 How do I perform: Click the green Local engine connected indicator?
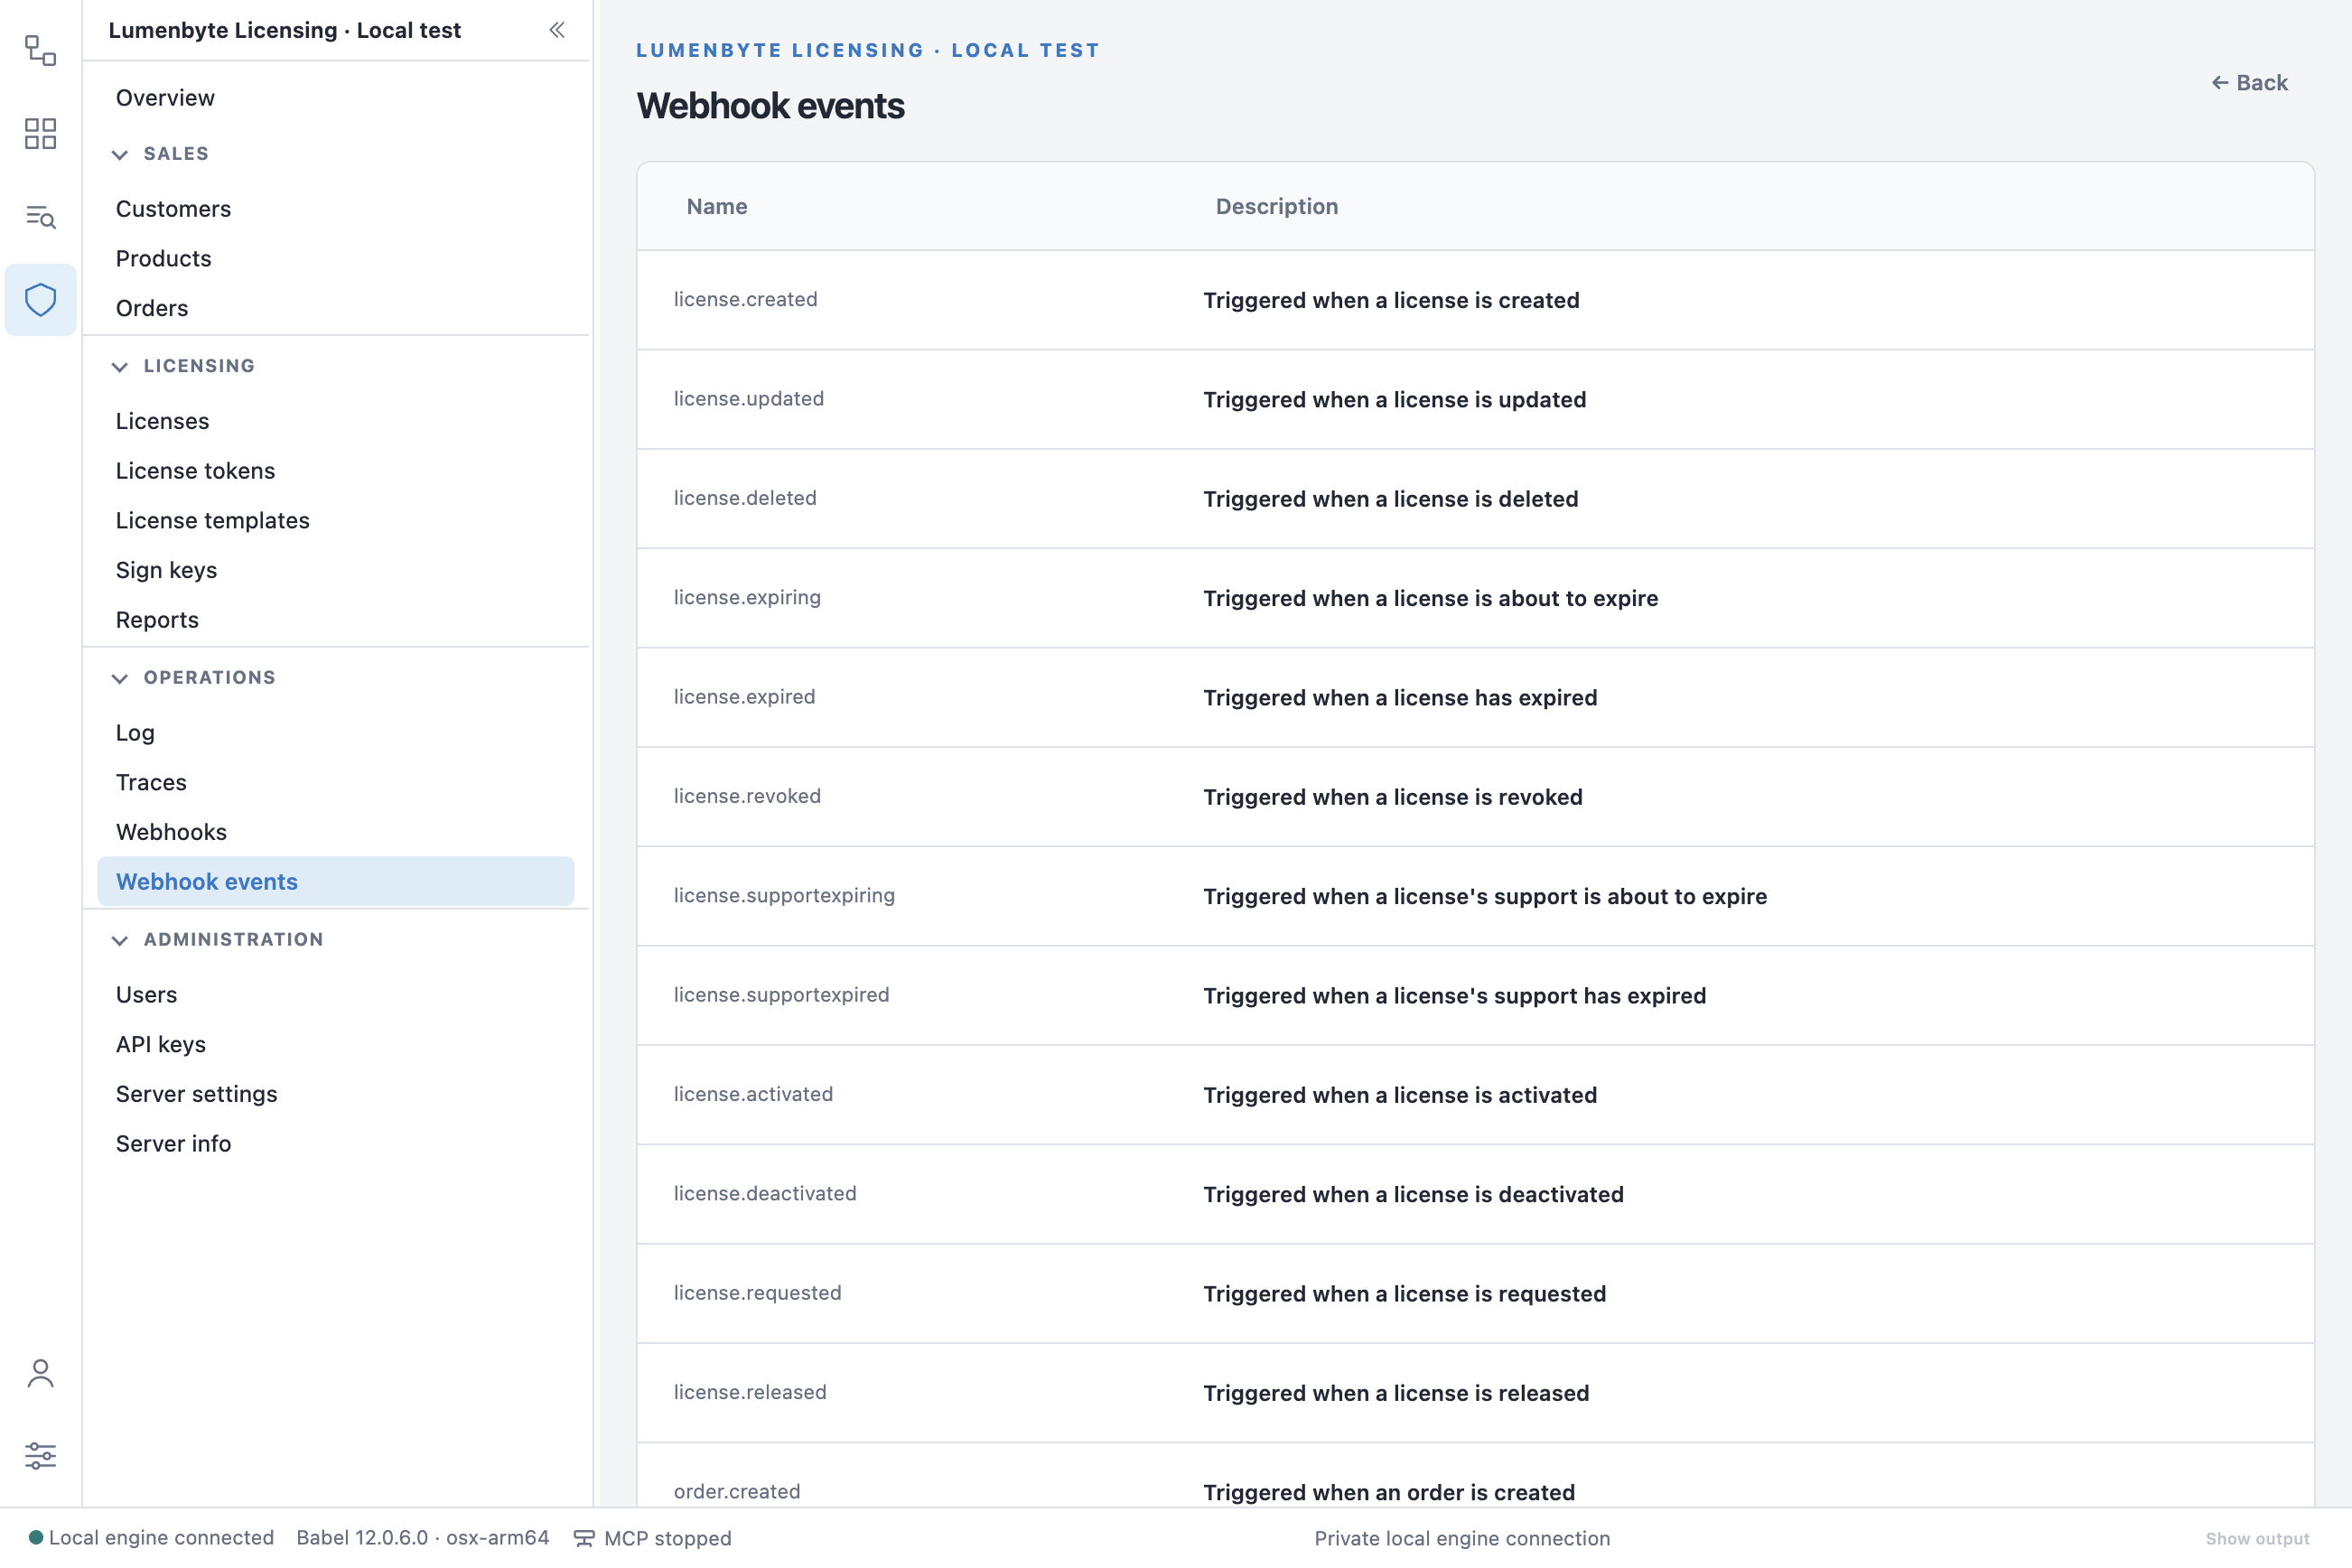pos(36,1537)
